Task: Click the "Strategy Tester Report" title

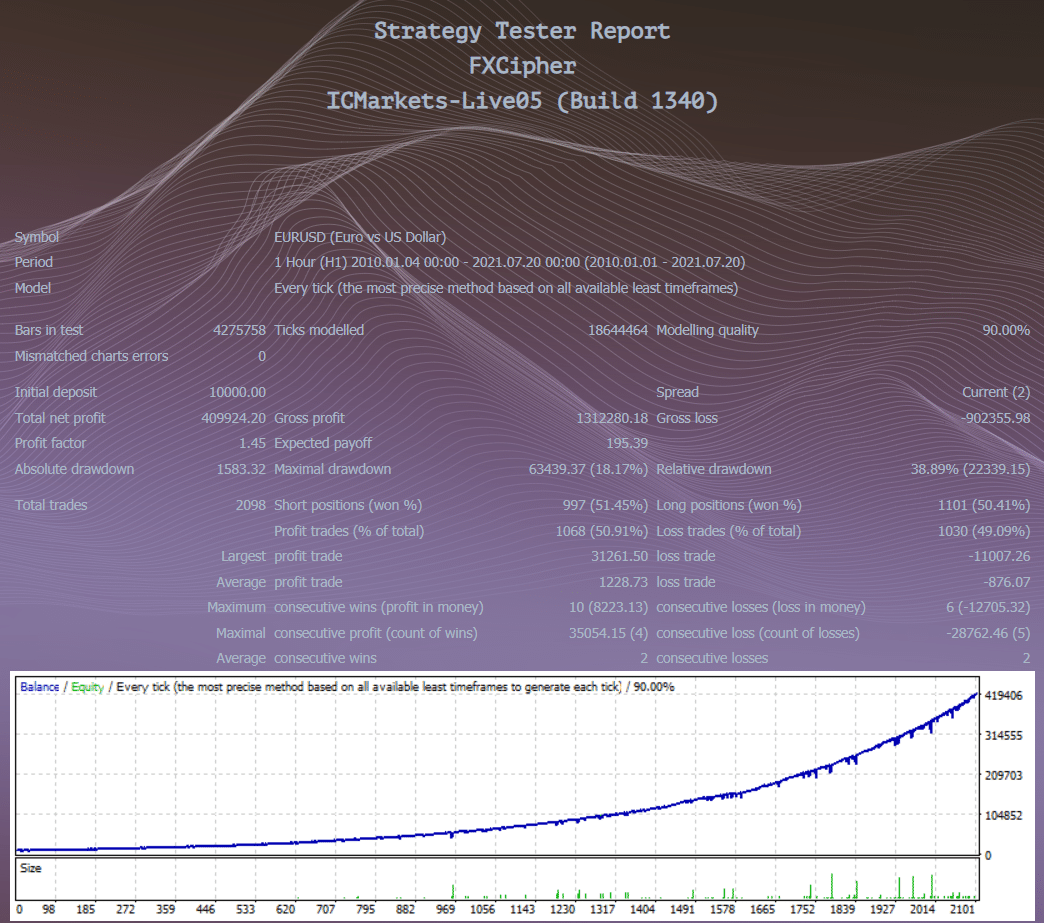Action: (x=522, y=31)
